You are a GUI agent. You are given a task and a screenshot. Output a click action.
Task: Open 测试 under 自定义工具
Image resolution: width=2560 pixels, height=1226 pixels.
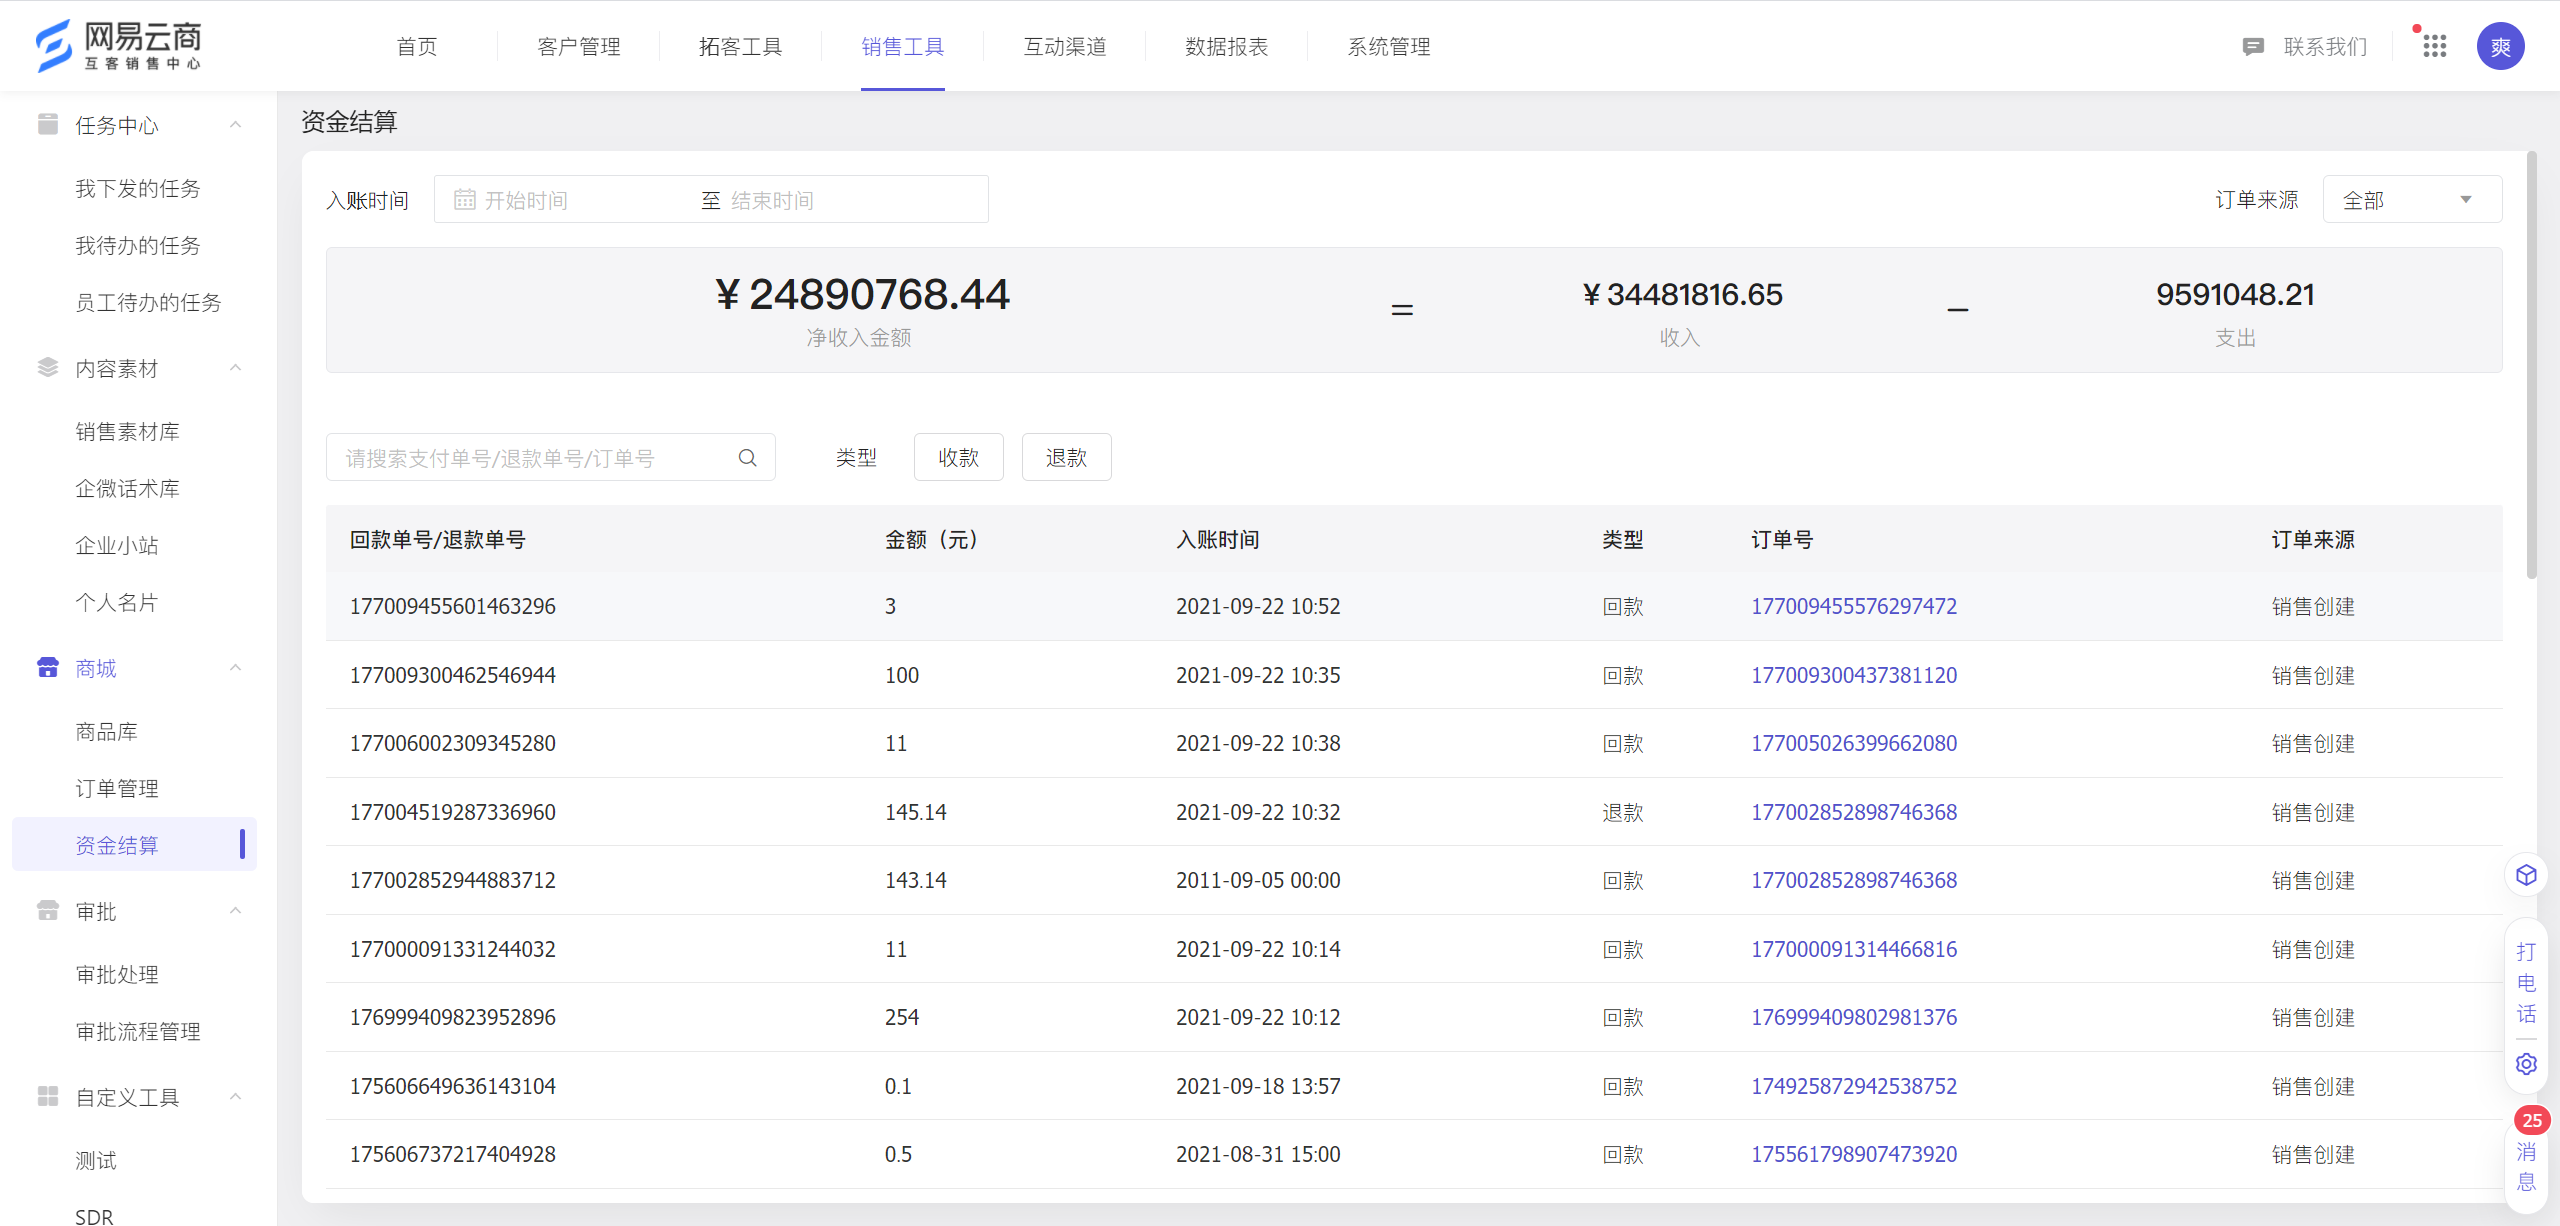coord(96,1160)
